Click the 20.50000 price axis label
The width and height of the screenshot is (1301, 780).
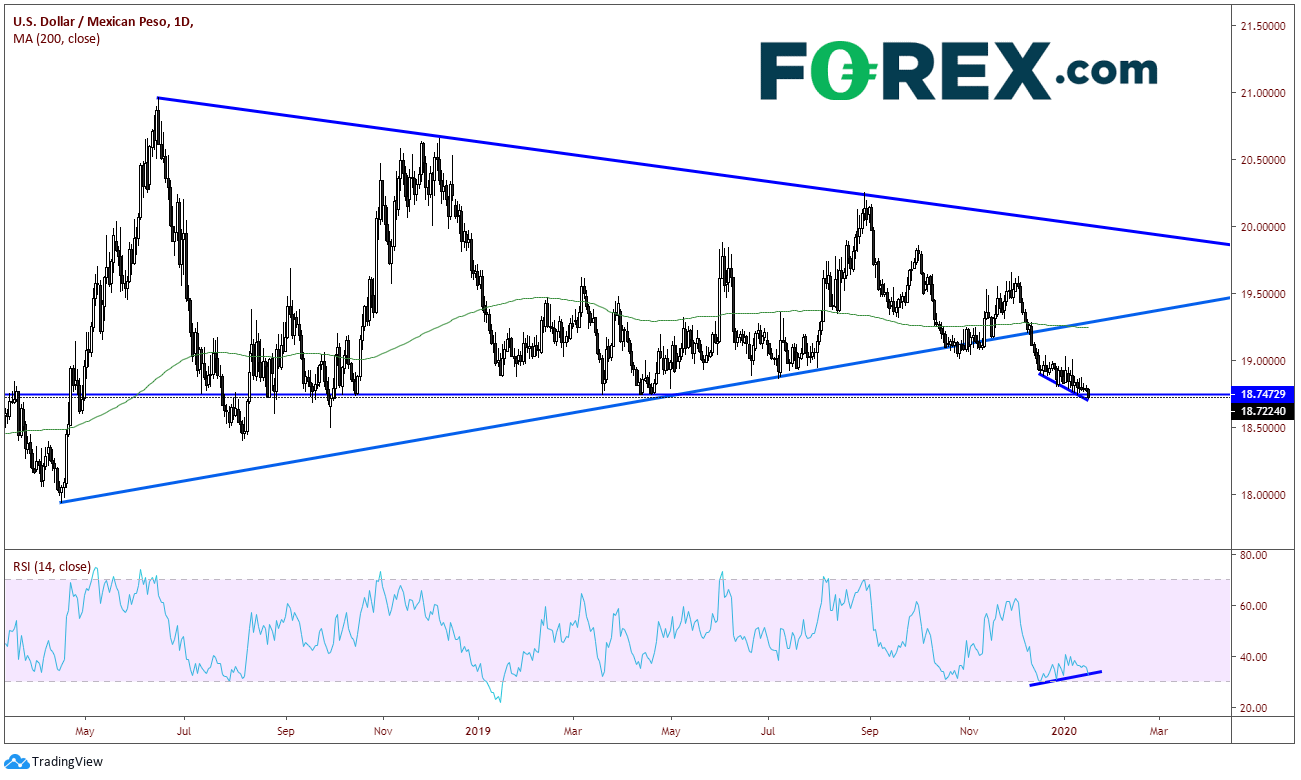(1264, 160)
